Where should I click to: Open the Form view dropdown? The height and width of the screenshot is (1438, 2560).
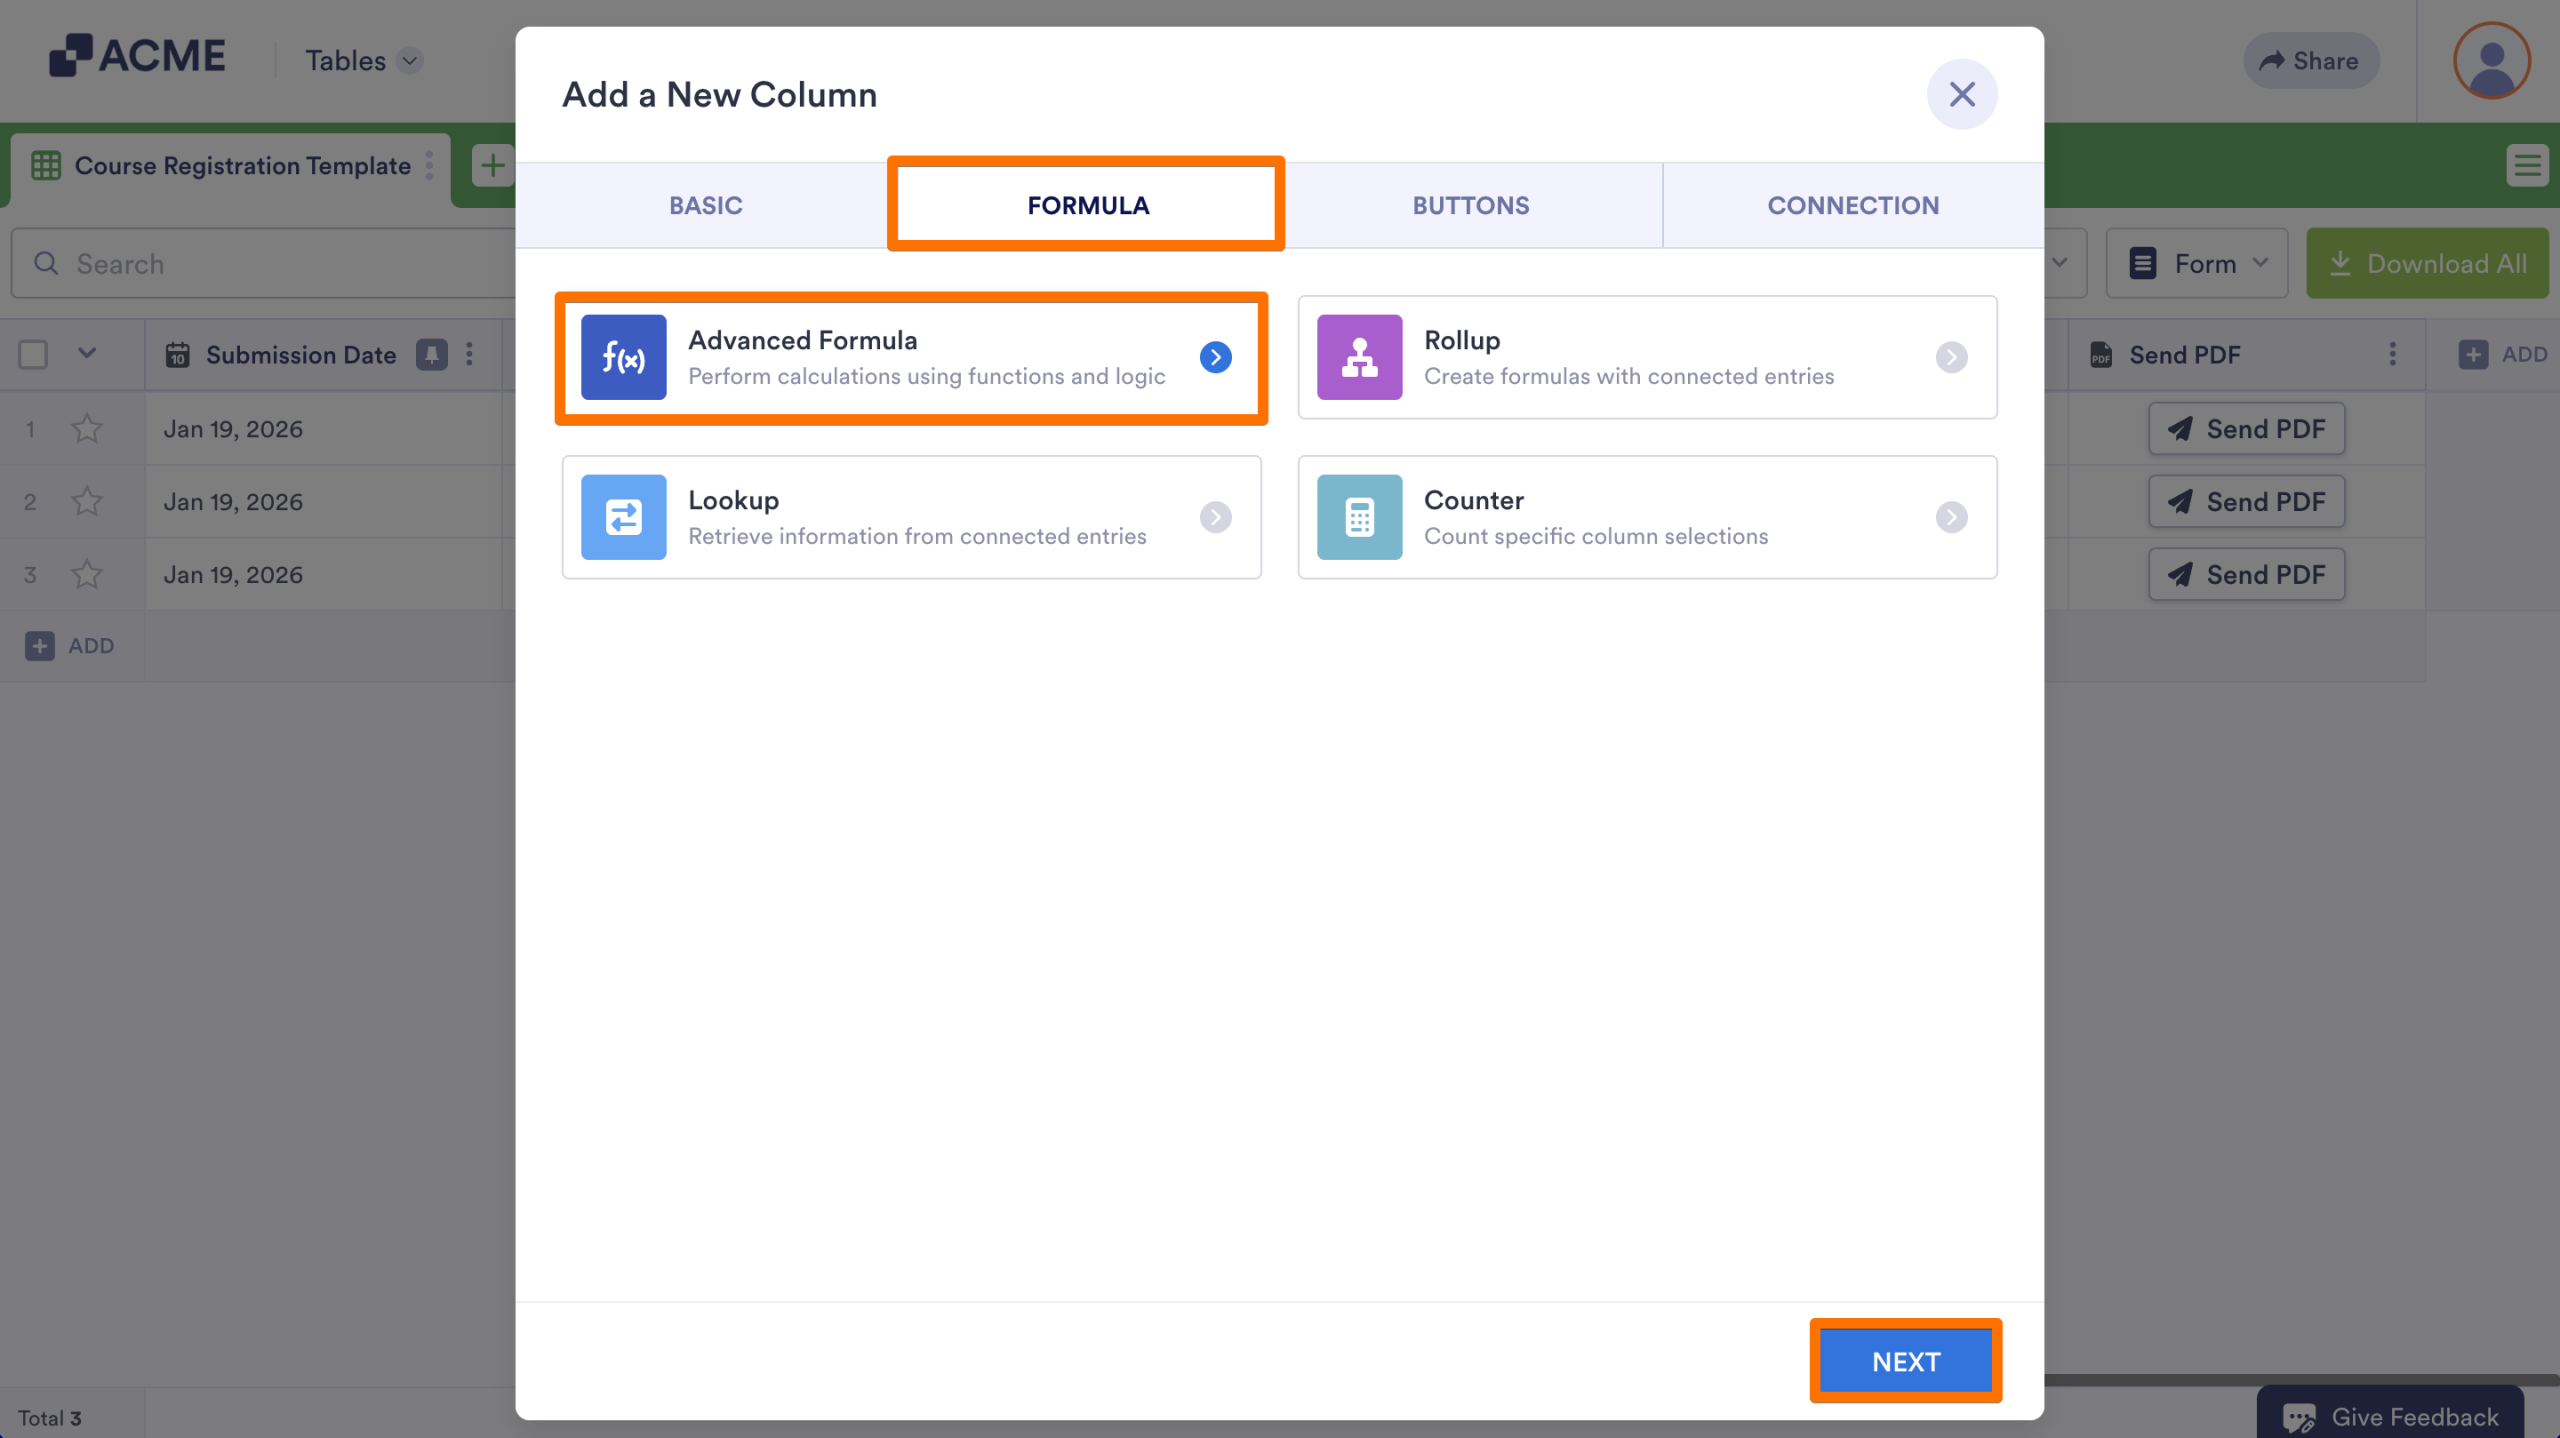(2197, 264)
